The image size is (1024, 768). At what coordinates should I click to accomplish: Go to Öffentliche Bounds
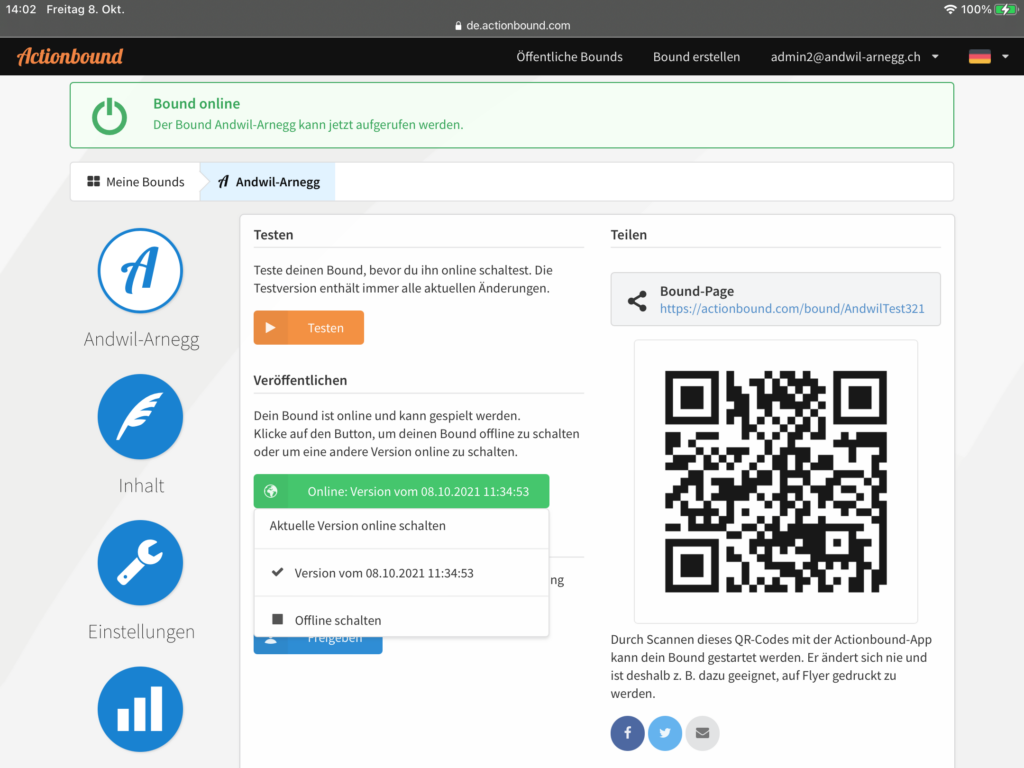click(x=569, y=57)
